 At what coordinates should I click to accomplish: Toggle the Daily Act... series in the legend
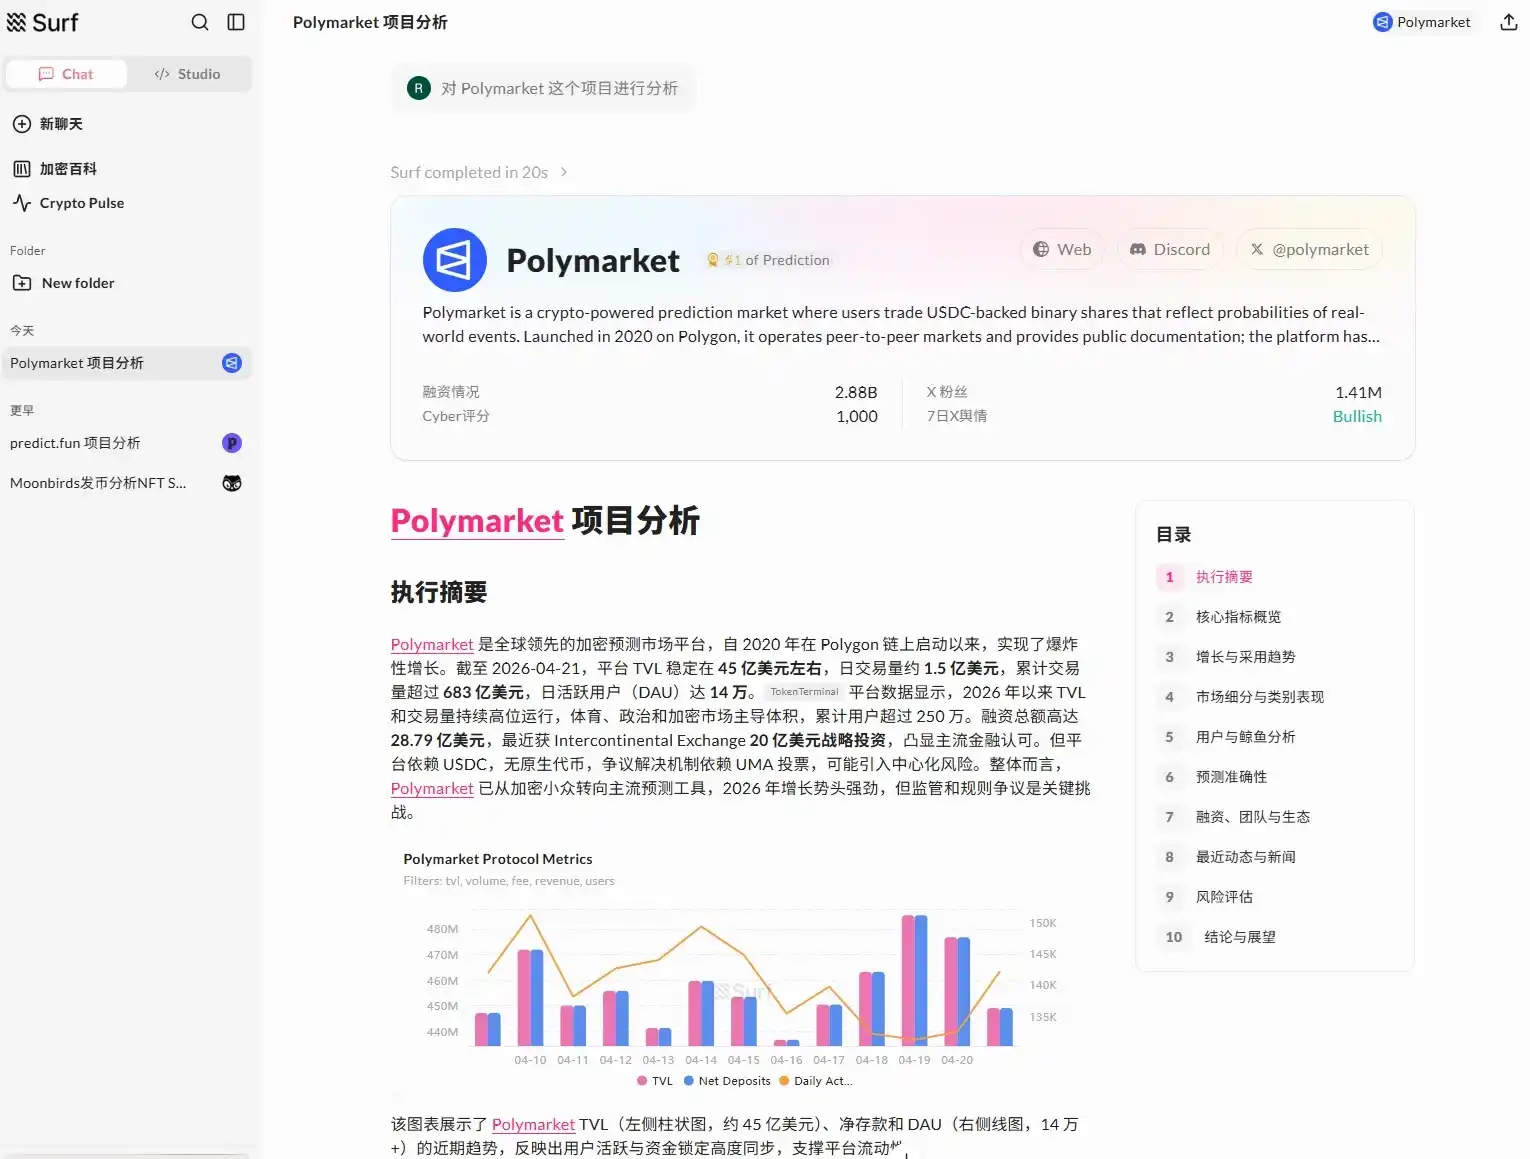(x=816, y=1081)
